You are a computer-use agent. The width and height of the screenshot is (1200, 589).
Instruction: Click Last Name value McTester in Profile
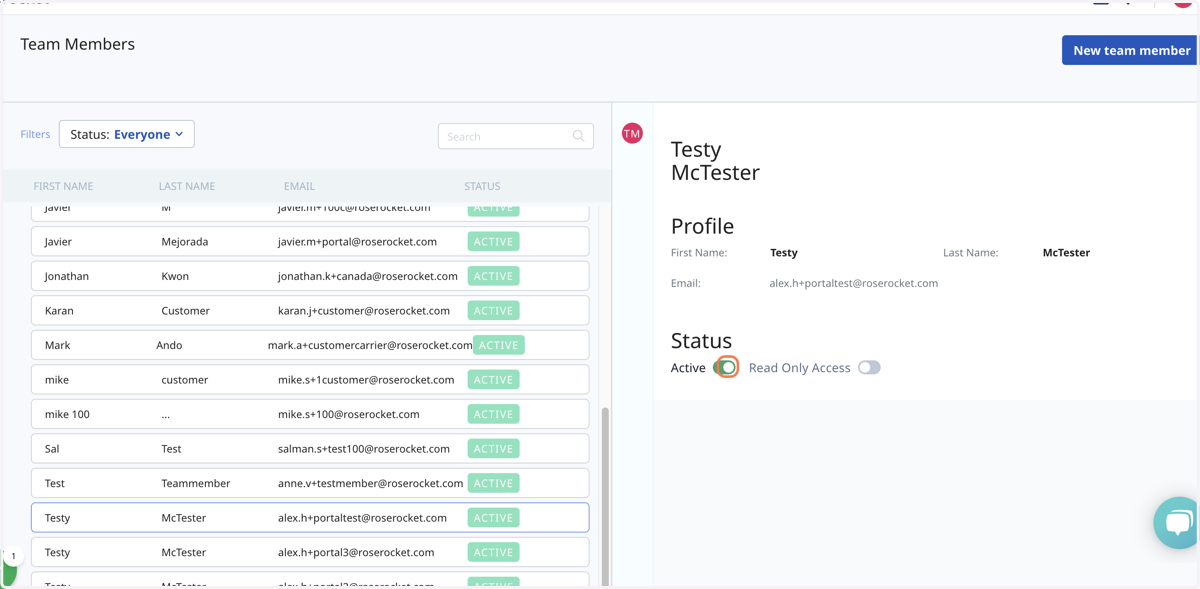click(x=1066, y=253)
